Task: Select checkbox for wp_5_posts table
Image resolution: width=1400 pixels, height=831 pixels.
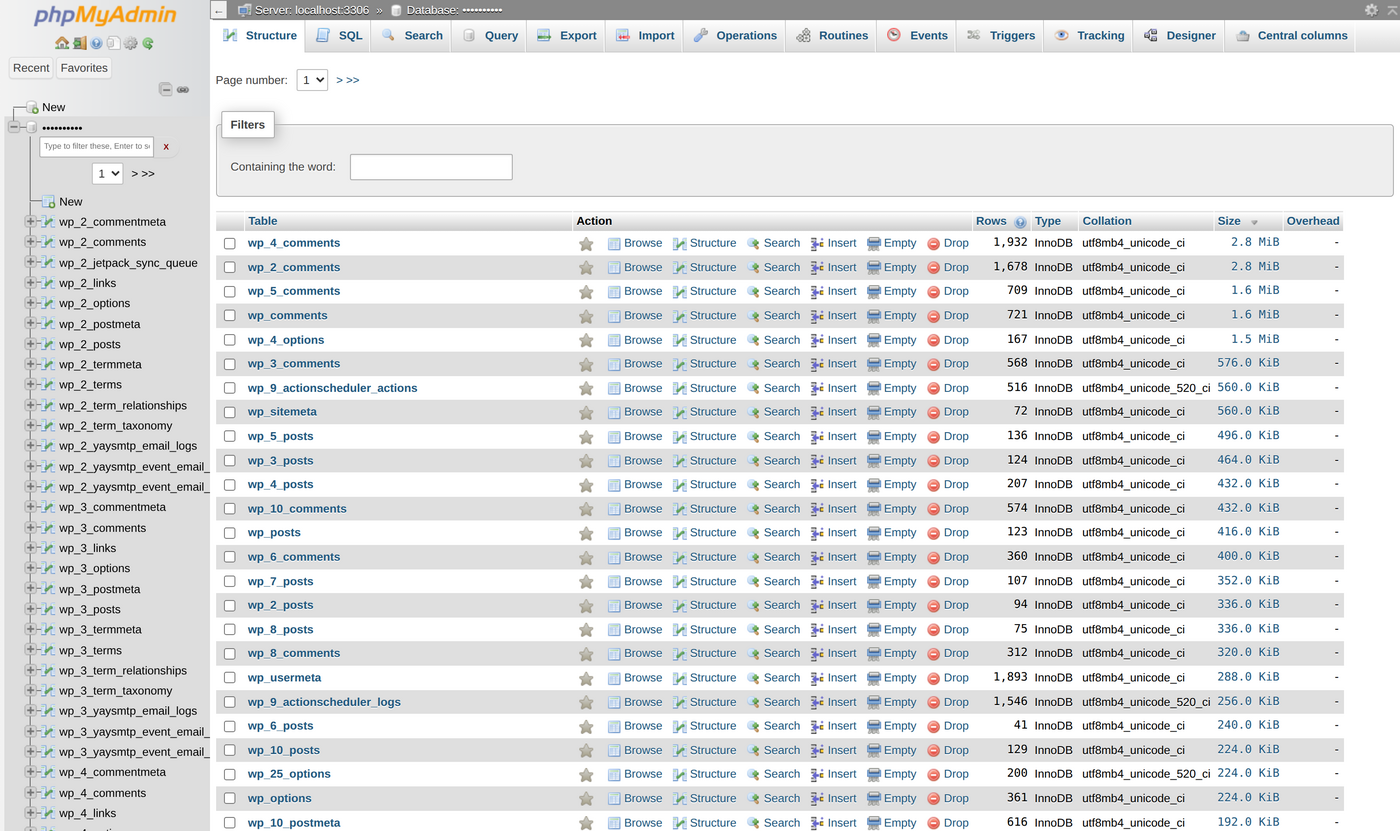Action: coord(230,436)
